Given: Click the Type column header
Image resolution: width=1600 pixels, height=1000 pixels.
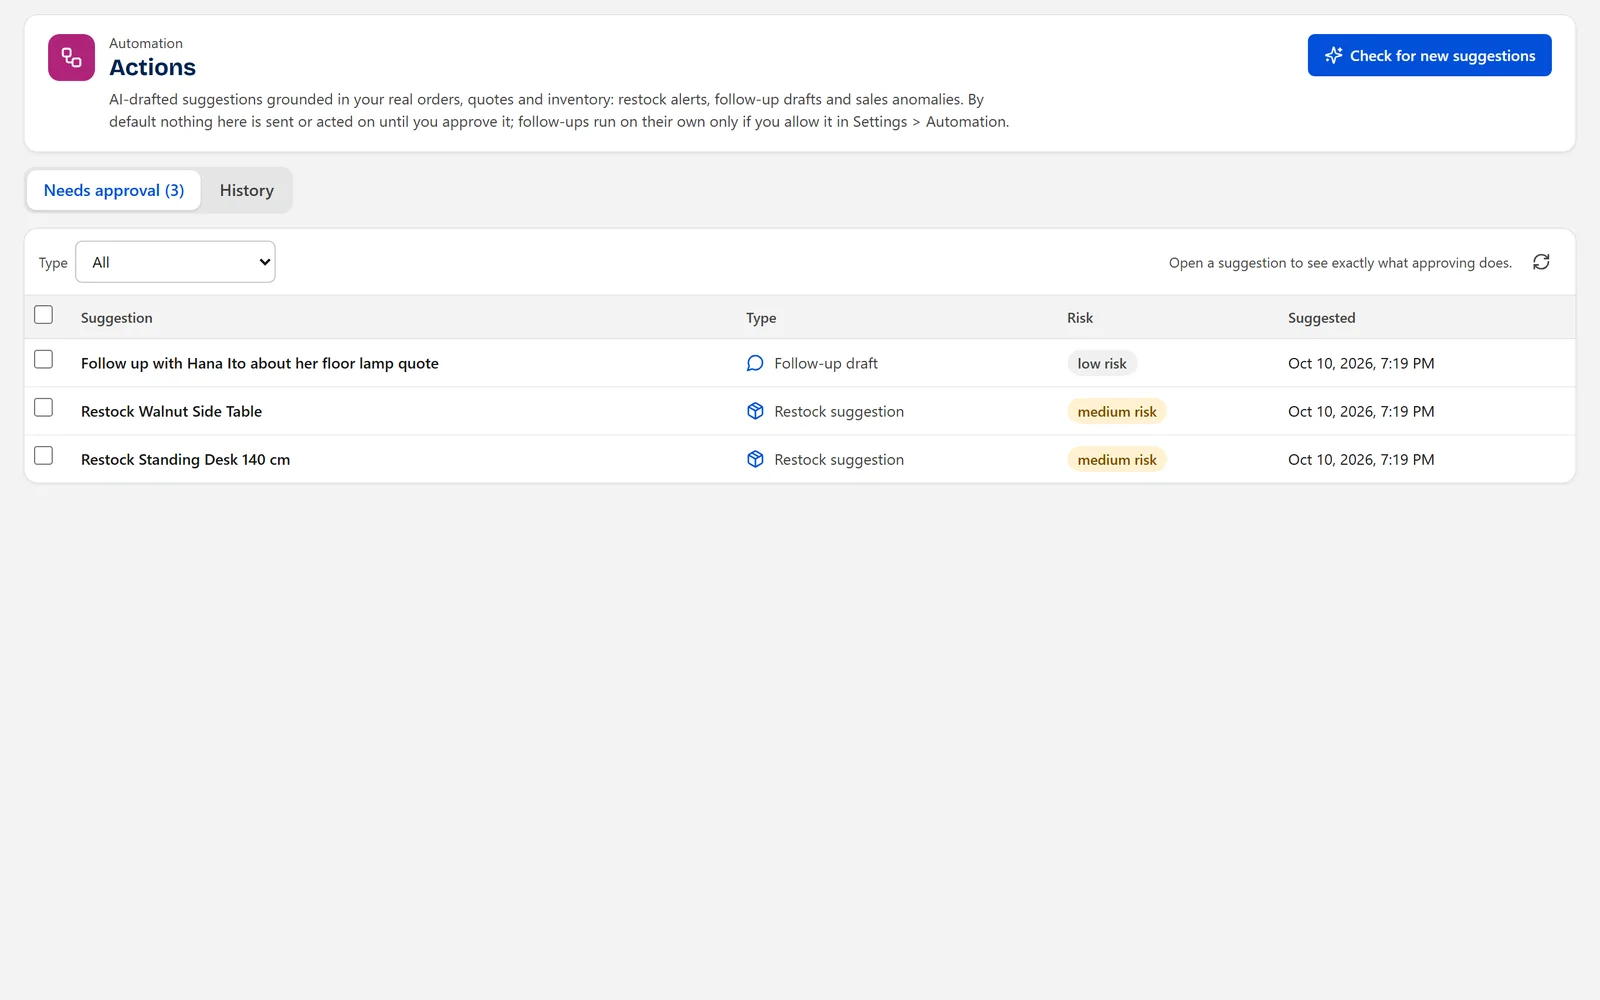Looking at the screenshot, I should tap(761, 317).
